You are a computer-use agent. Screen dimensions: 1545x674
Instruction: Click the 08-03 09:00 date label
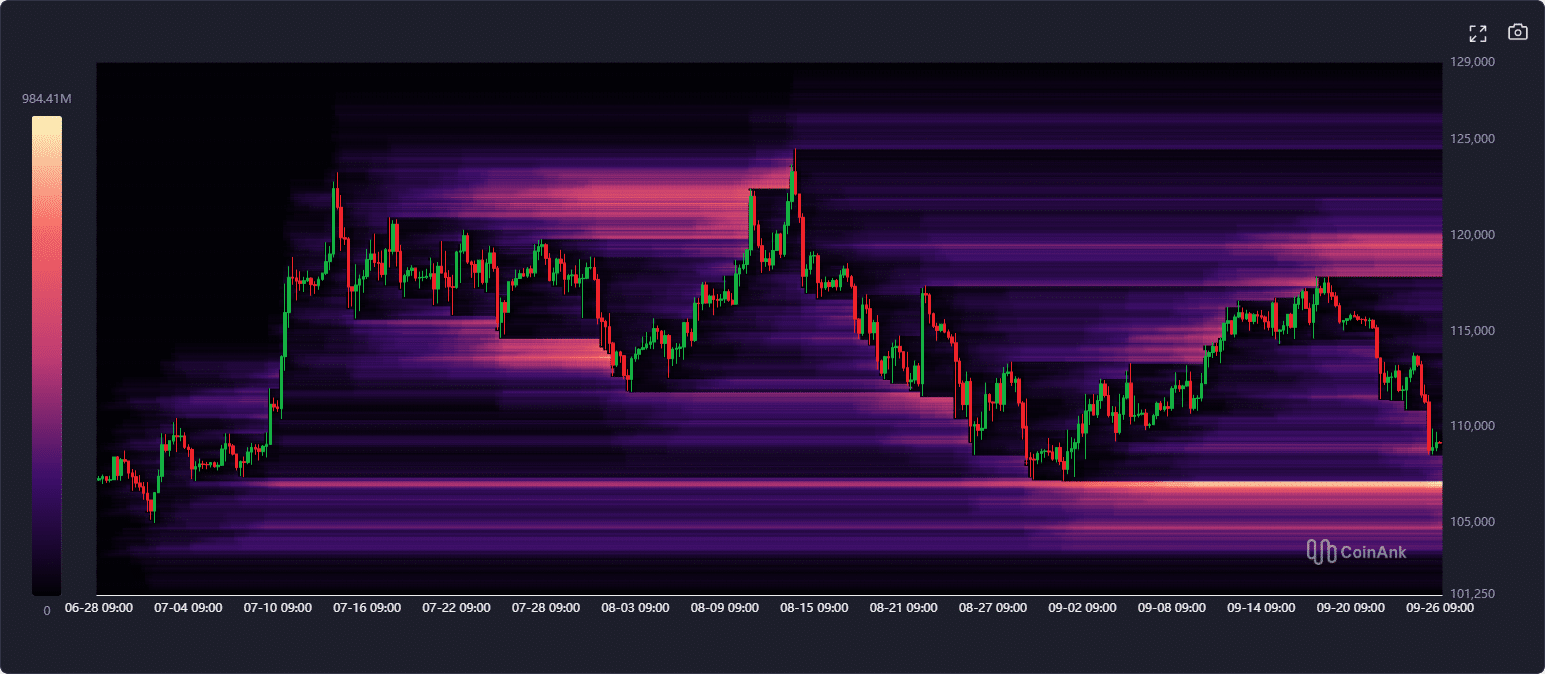(635, 607)
